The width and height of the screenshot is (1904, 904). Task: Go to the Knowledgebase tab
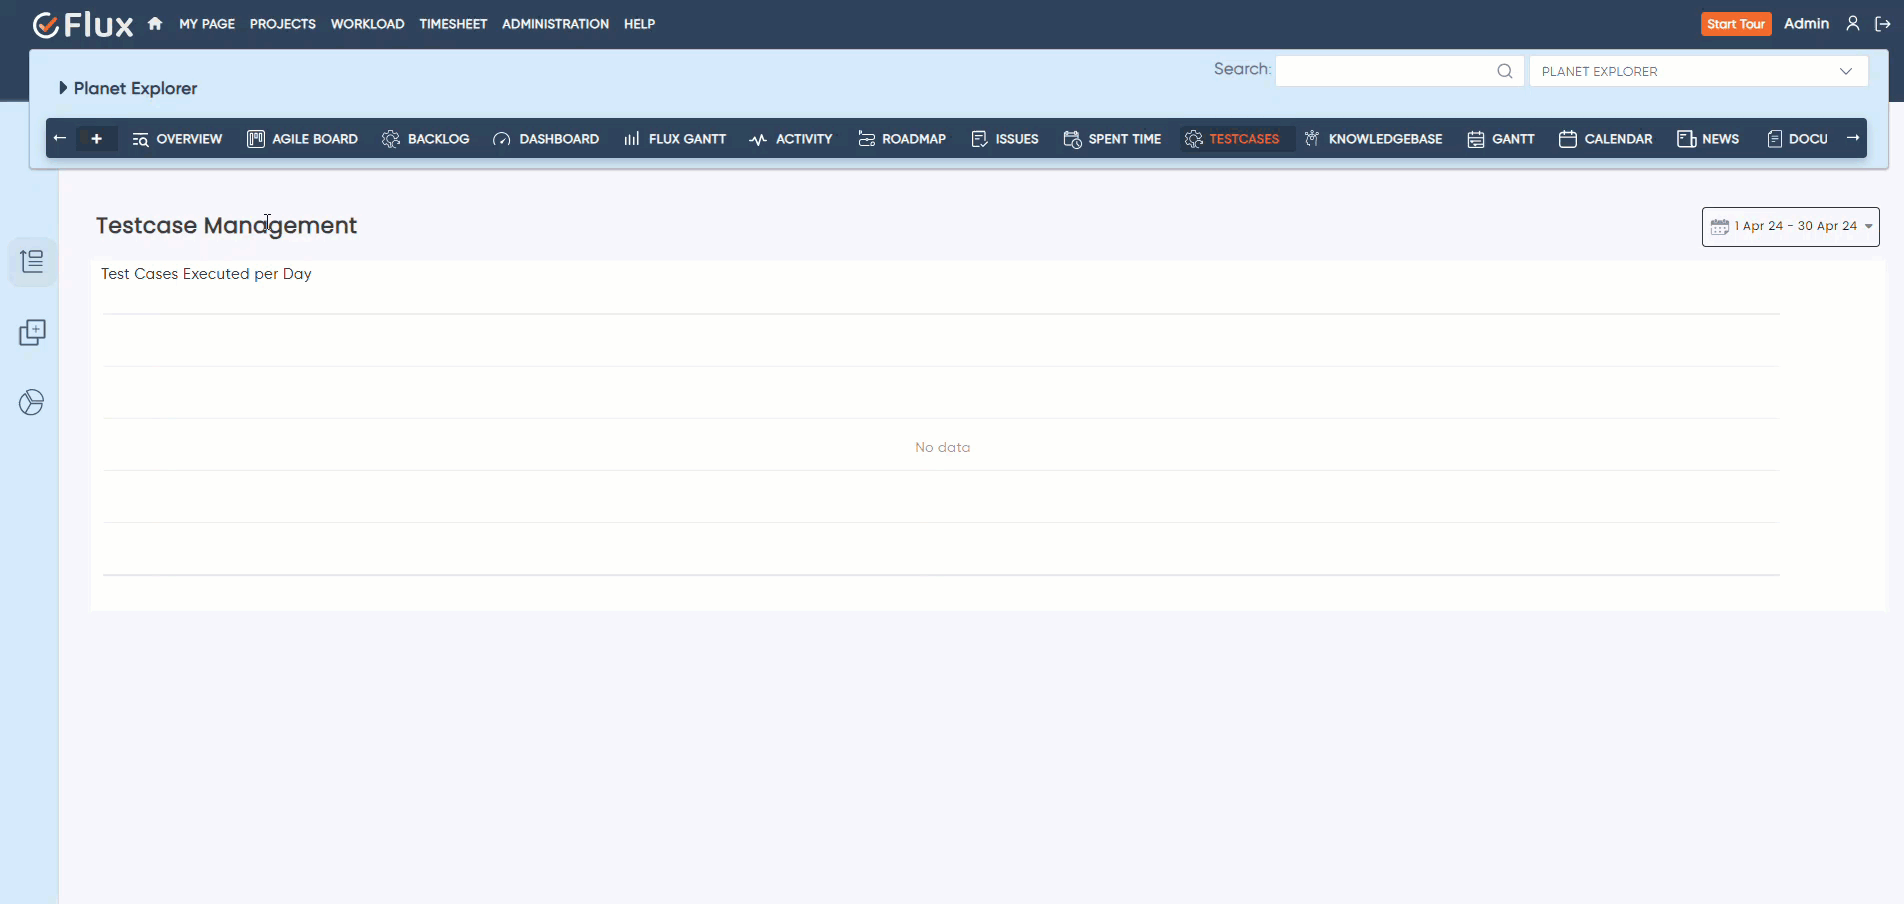pyautogui.click(x=1373, y=139)
